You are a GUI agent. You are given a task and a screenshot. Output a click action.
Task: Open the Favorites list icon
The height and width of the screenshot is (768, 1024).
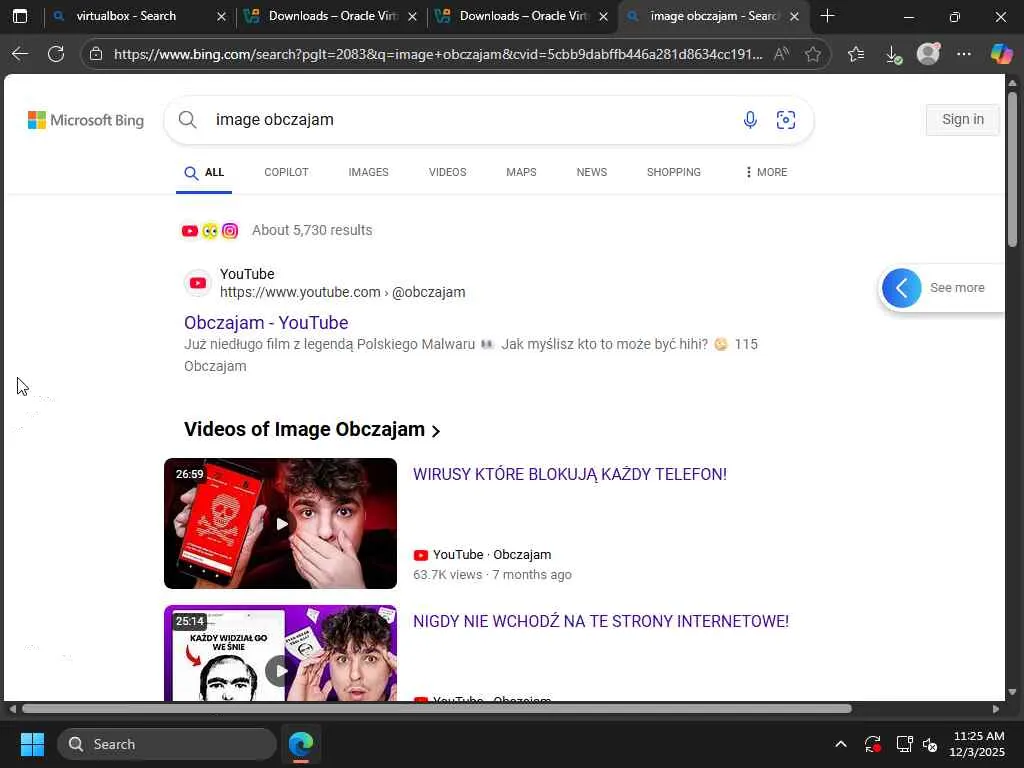(856, 54)
